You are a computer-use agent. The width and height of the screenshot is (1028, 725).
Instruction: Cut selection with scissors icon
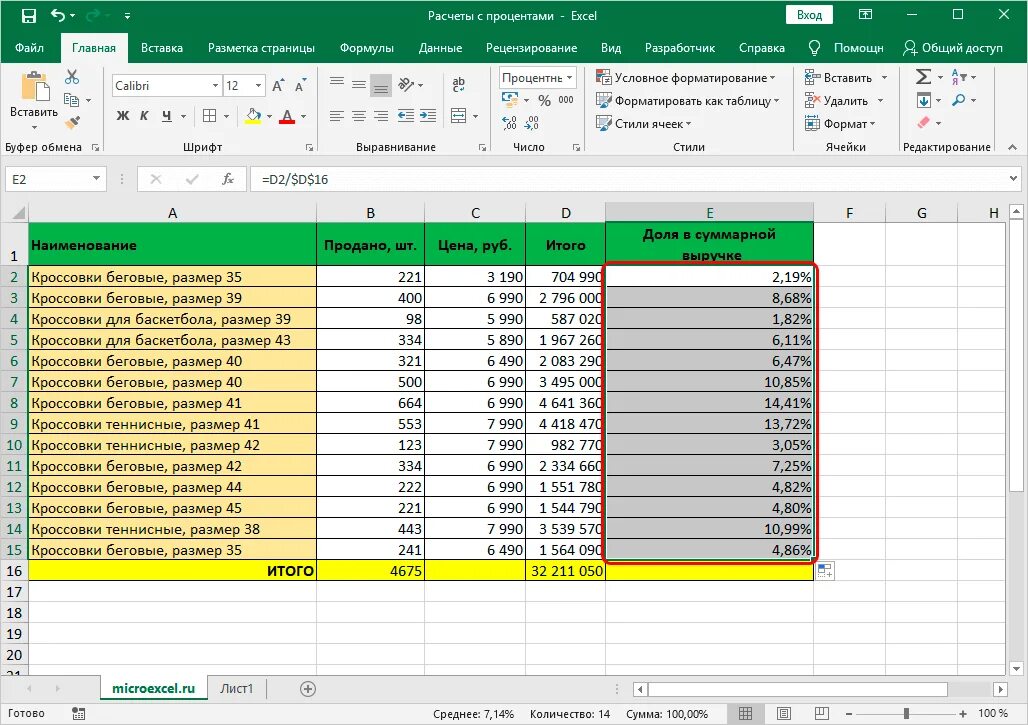tap(71, 77)
